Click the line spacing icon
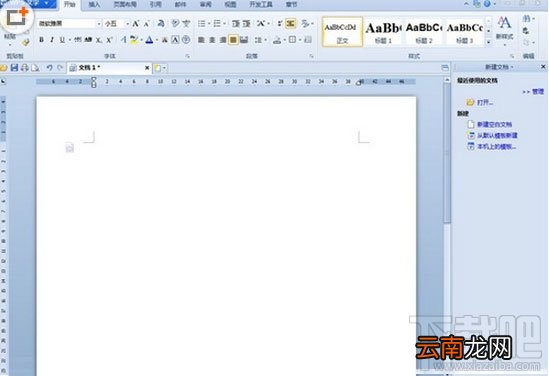The height and width of the screenshot is (376, 549). click(x=258, y=40)
